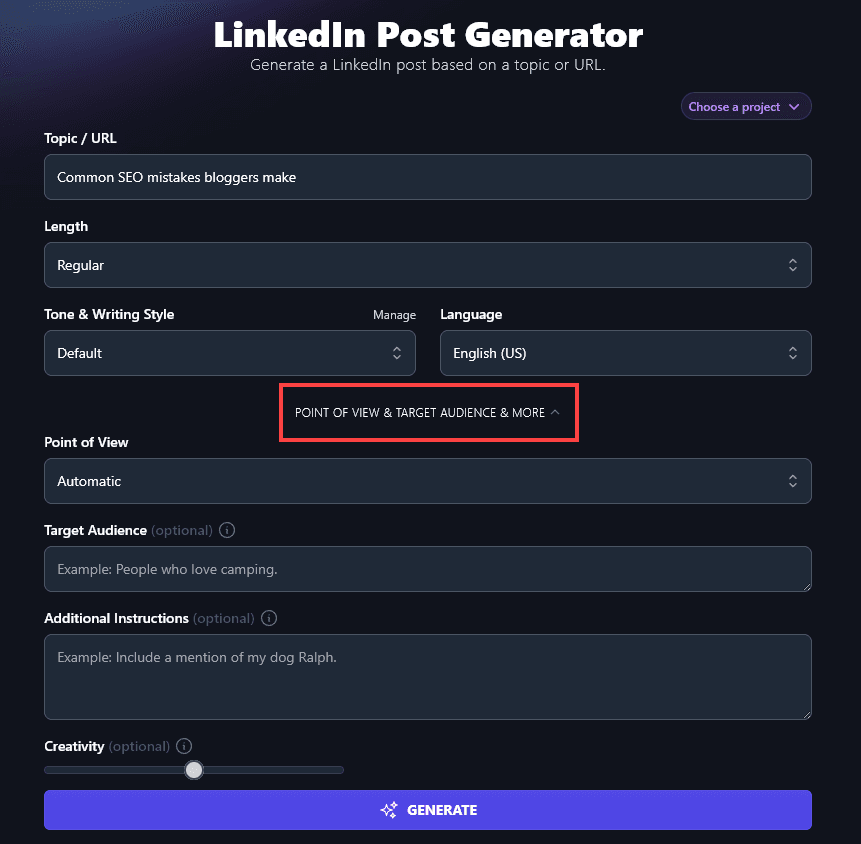The width and height of the screenshot is (861, 844).
Task: Click the up chevron in the highlighted section header
Action: coord(556,411)
